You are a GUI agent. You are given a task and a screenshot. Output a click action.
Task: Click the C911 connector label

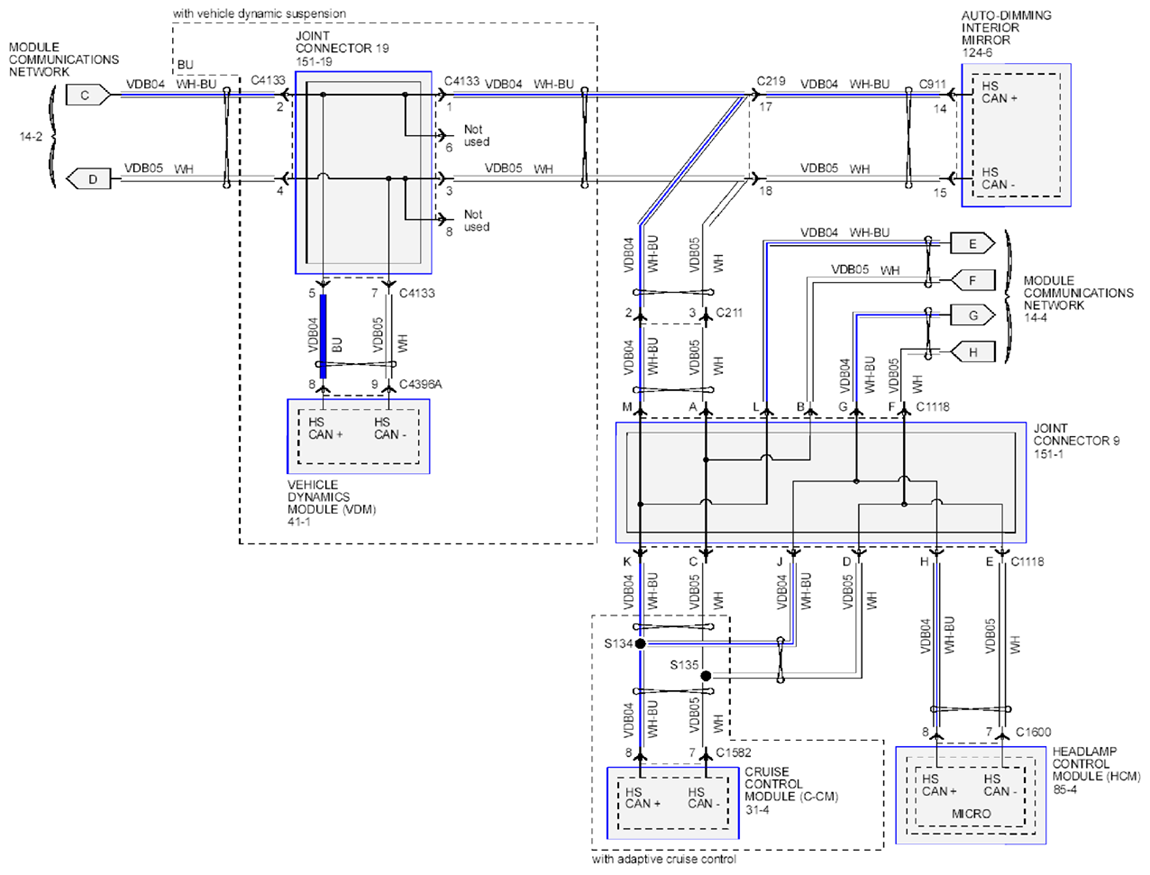(x=933, y=84)
